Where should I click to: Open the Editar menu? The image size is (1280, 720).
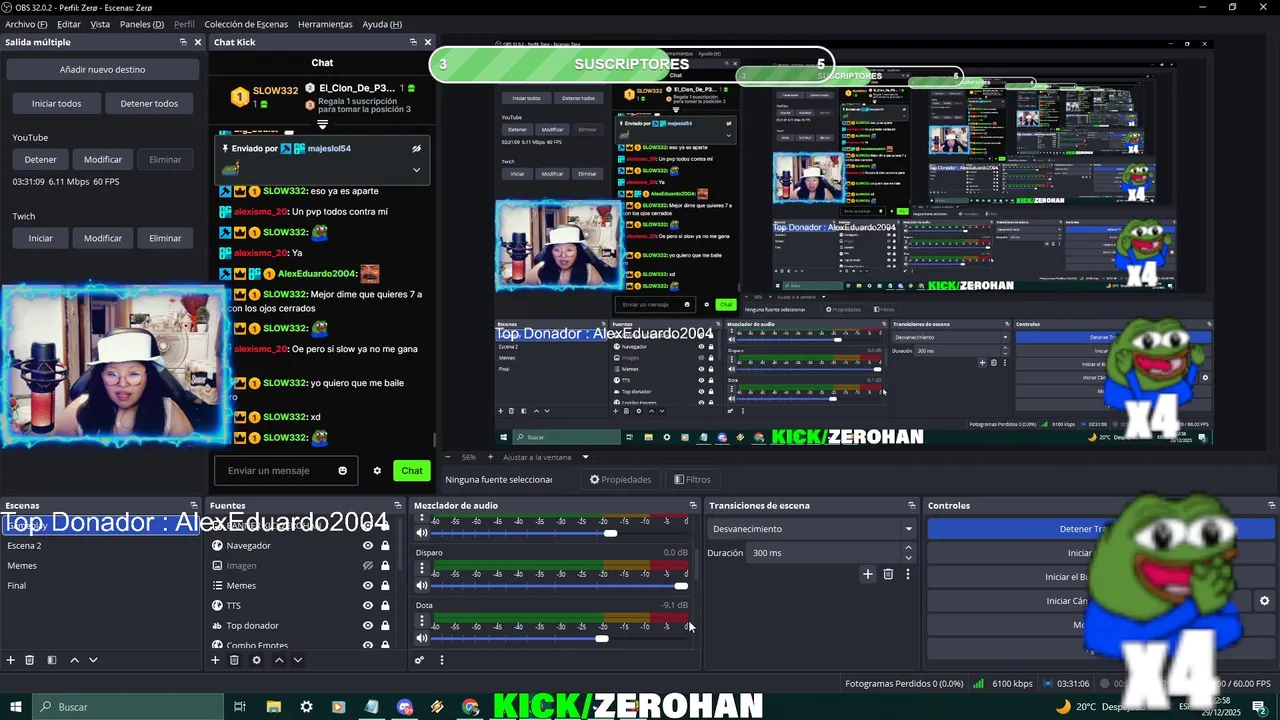[69, 24]
